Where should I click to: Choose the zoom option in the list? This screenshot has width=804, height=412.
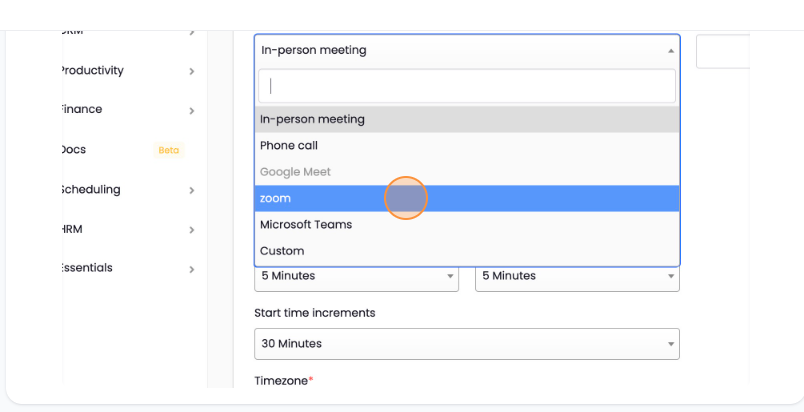(275, 199)
